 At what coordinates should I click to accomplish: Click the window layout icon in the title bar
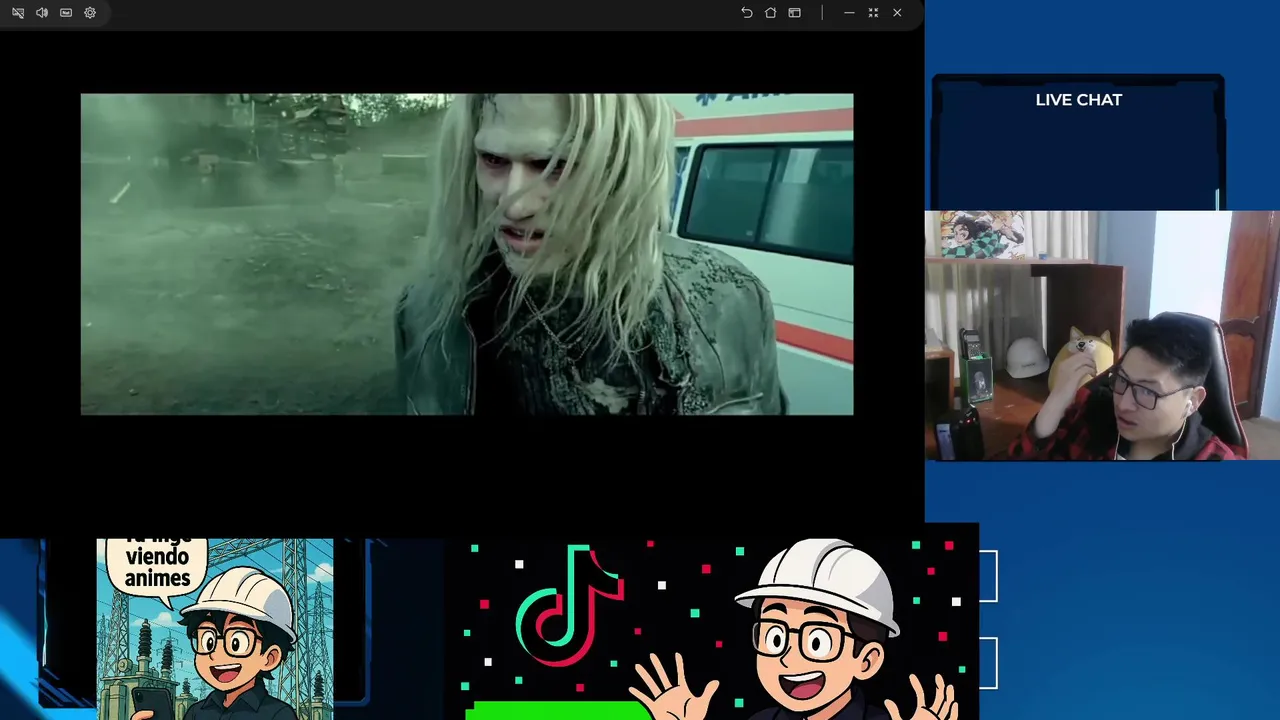point(795,13)
